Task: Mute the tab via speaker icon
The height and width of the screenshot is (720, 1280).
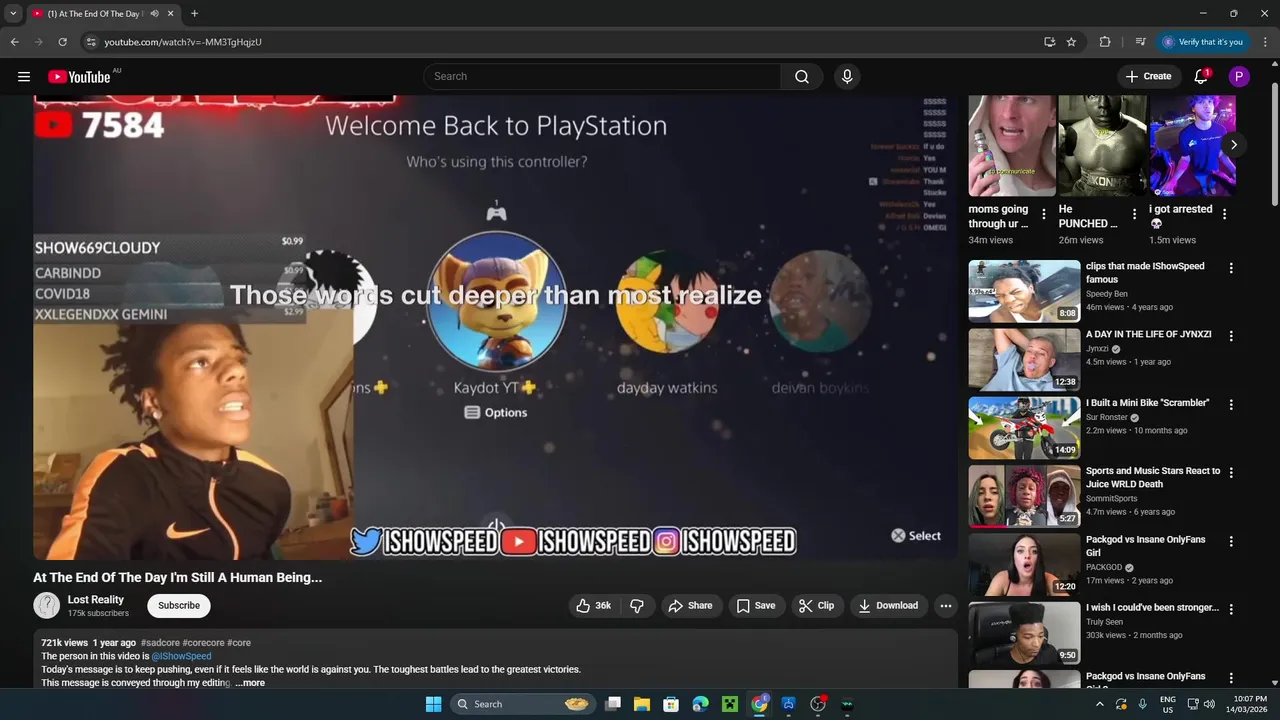Action: coord(154,14)
